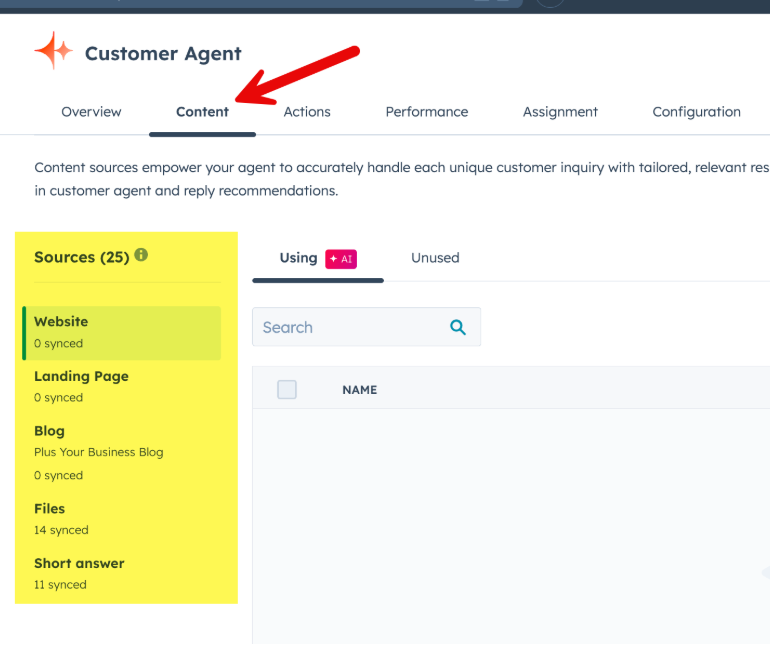
Task: Click the Customer Agent sparkle logo
Action: [53, 51]
